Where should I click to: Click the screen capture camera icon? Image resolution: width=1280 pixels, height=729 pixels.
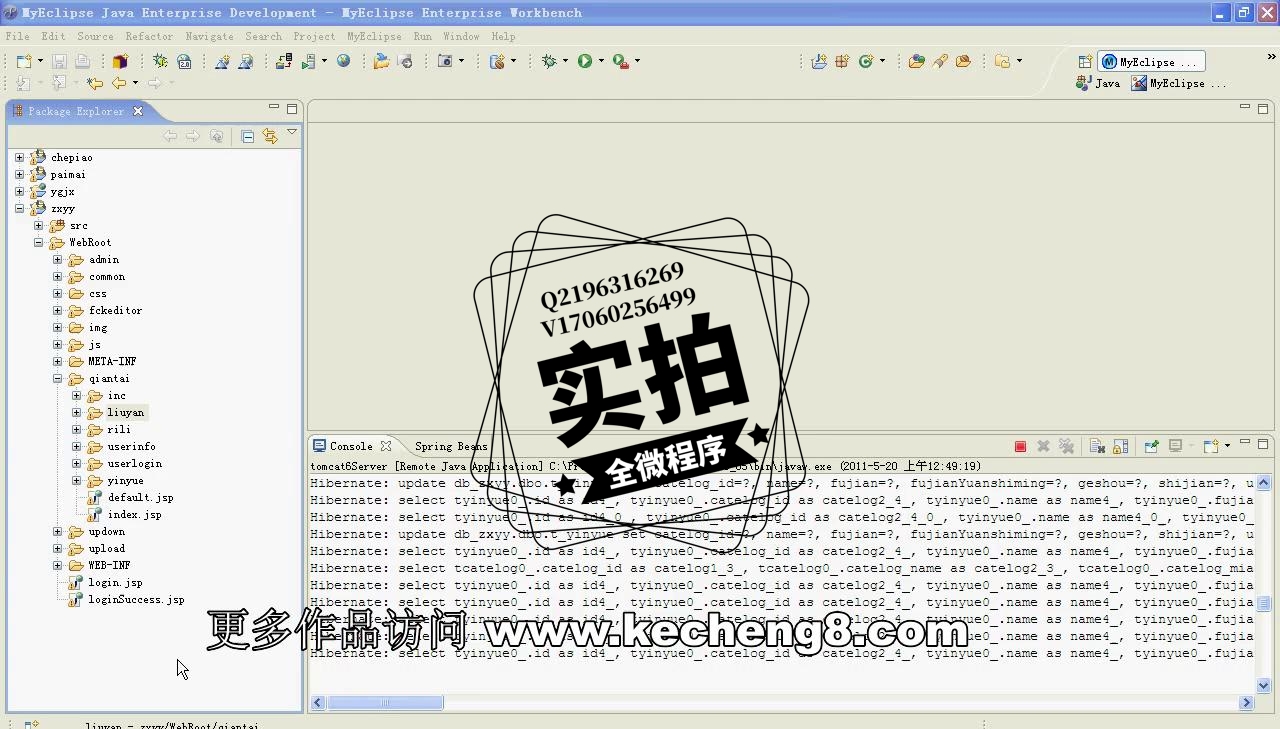point(446,61)
